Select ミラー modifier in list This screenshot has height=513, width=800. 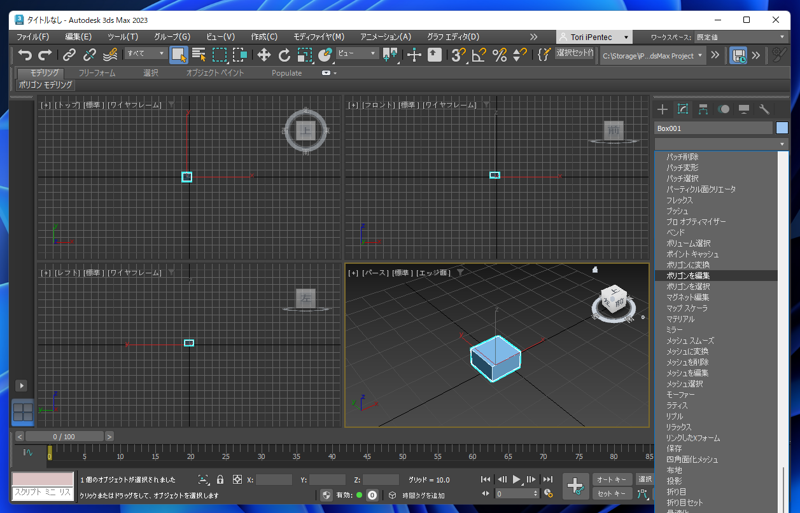point(716,330)
